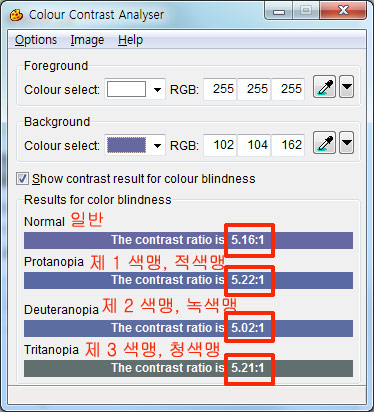Open background eyedropper options dropdown arrow
Screen dimensions: 374x412
(347, 143)
